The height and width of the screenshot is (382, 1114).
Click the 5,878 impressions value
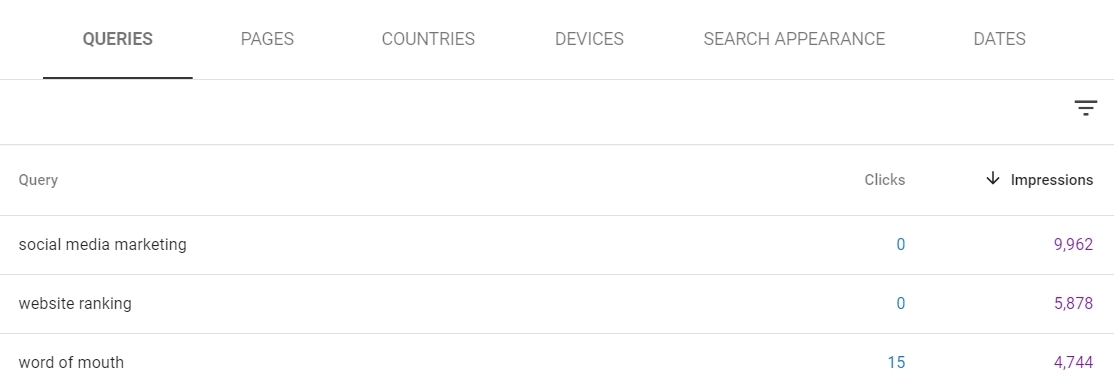(x=1073, y=304)
